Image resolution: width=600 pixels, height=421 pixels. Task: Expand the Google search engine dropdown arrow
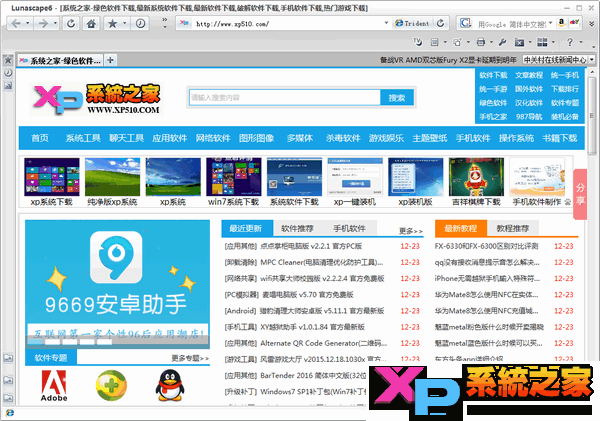point(550,23)
